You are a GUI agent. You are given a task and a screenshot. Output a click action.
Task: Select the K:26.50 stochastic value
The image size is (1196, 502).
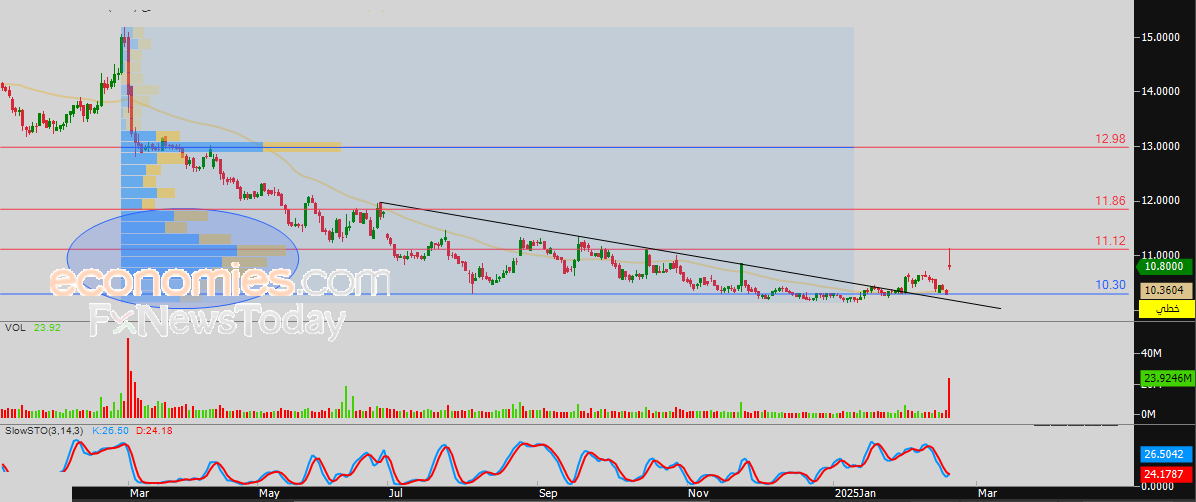pos(111,431)
